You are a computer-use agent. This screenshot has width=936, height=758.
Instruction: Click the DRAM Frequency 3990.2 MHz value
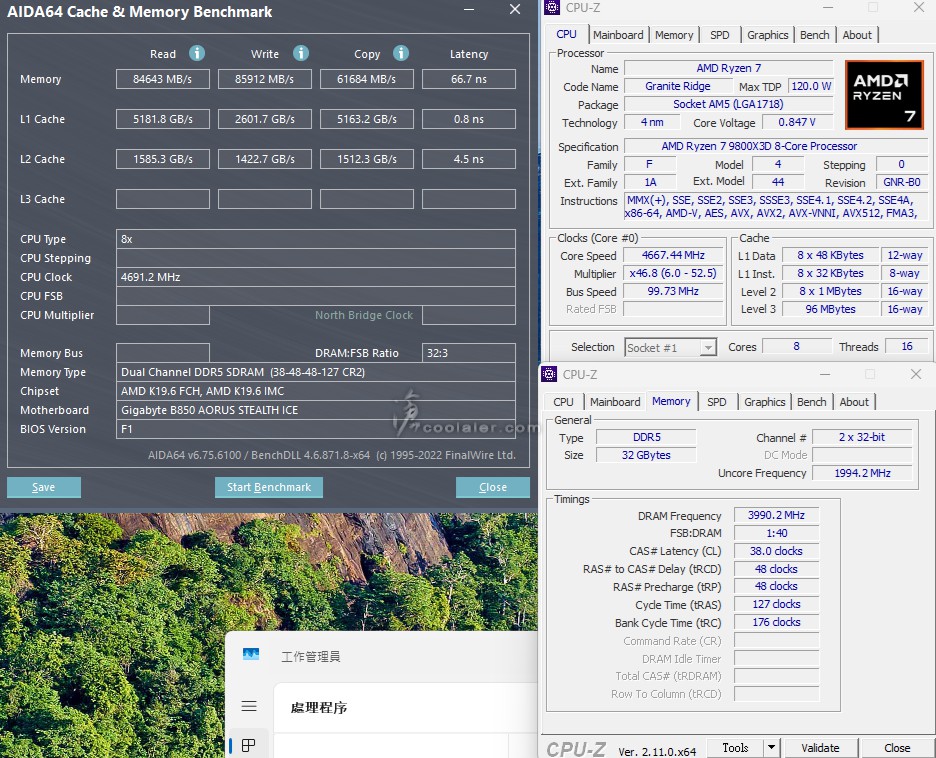776,515
